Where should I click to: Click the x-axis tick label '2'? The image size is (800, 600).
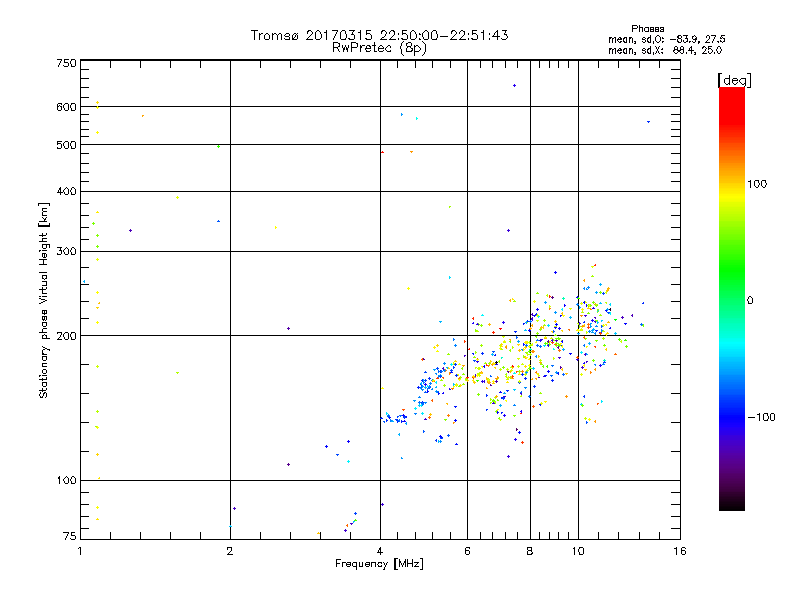pos(230,551)
